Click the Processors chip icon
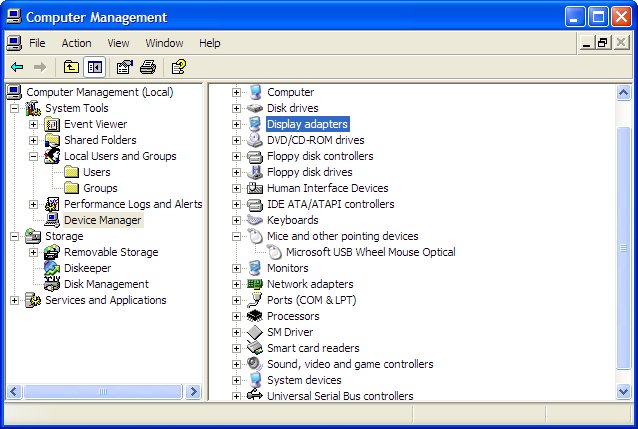The image size is (638, 429). point(255,316)
